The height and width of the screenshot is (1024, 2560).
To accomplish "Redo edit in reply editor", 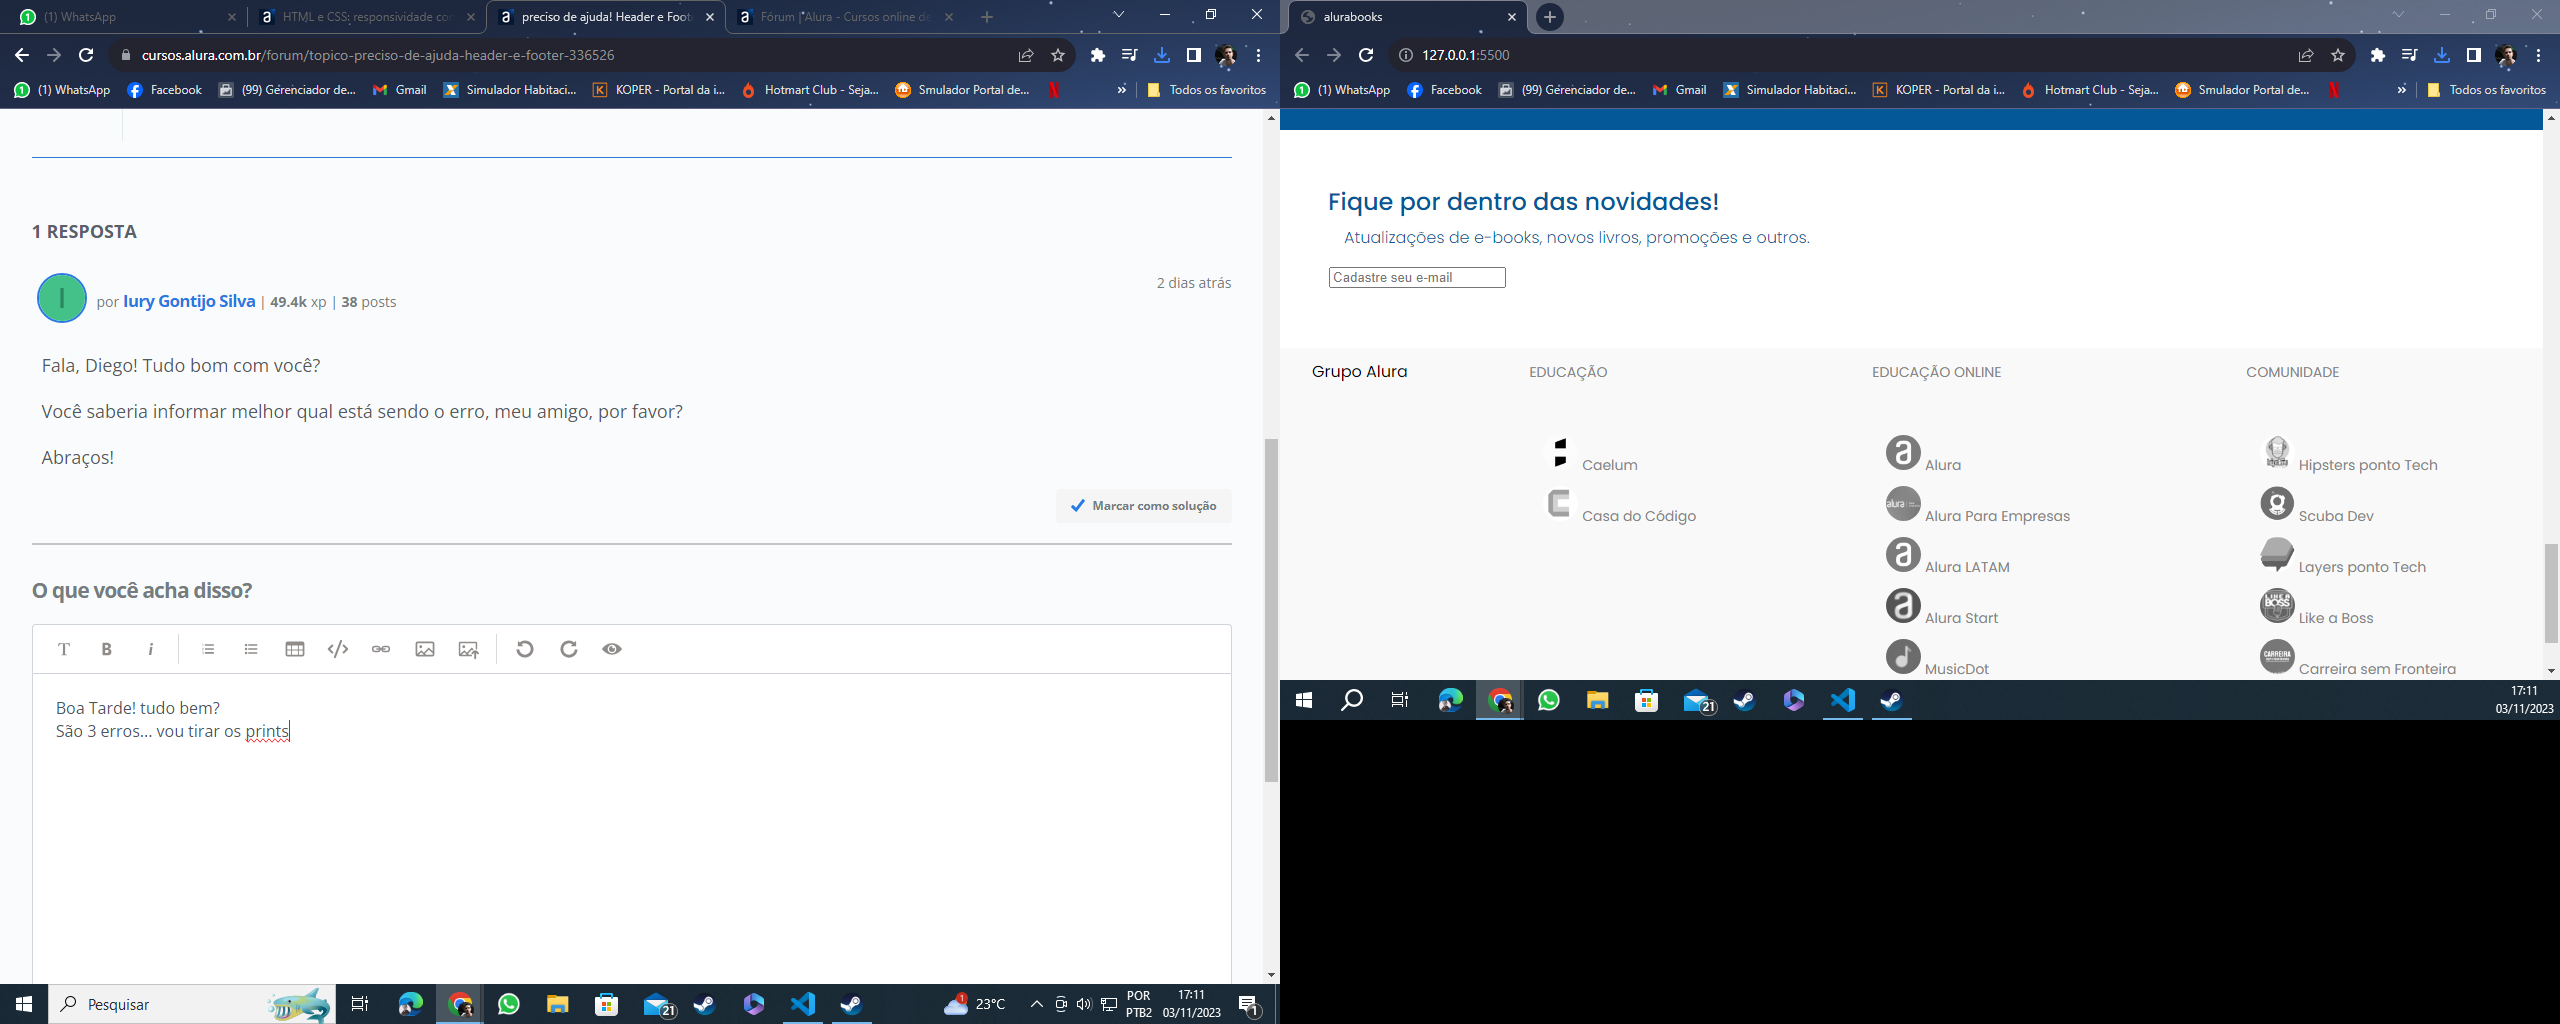I will click(x=569, y=649).
